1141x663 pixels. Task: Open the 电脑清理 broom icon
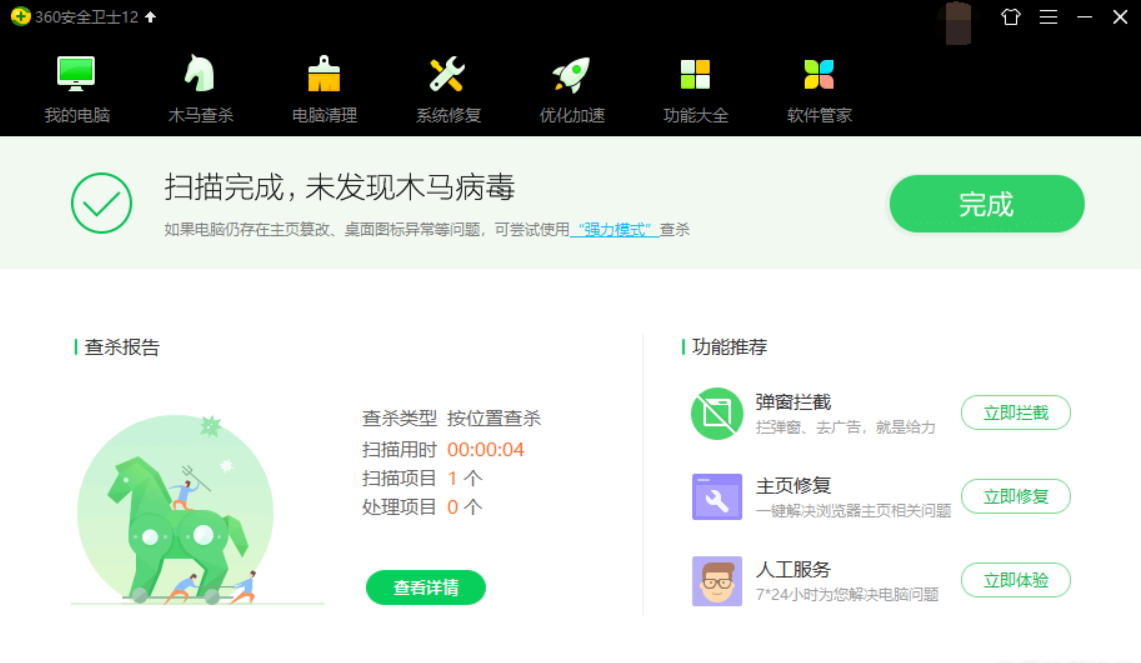coord(324,74)
